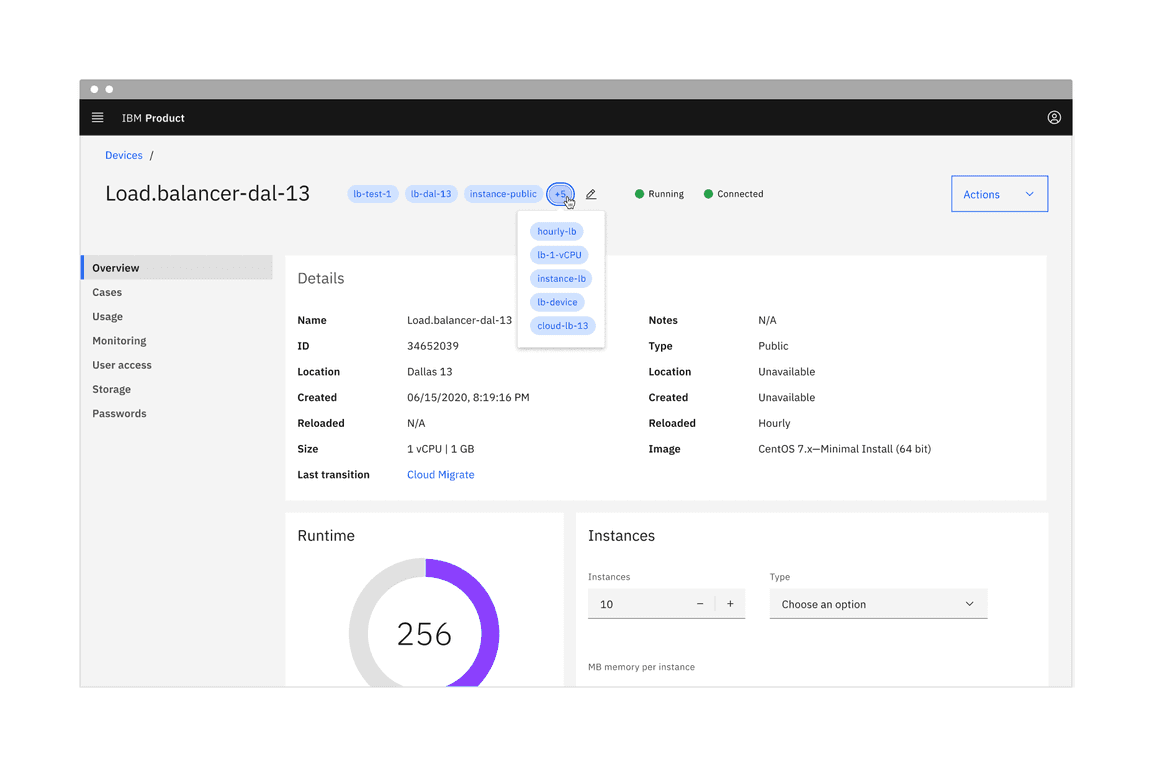Open the hamburger navigation menu
The height and width of the screenshot is (767, 1152).
click(97, 117)
